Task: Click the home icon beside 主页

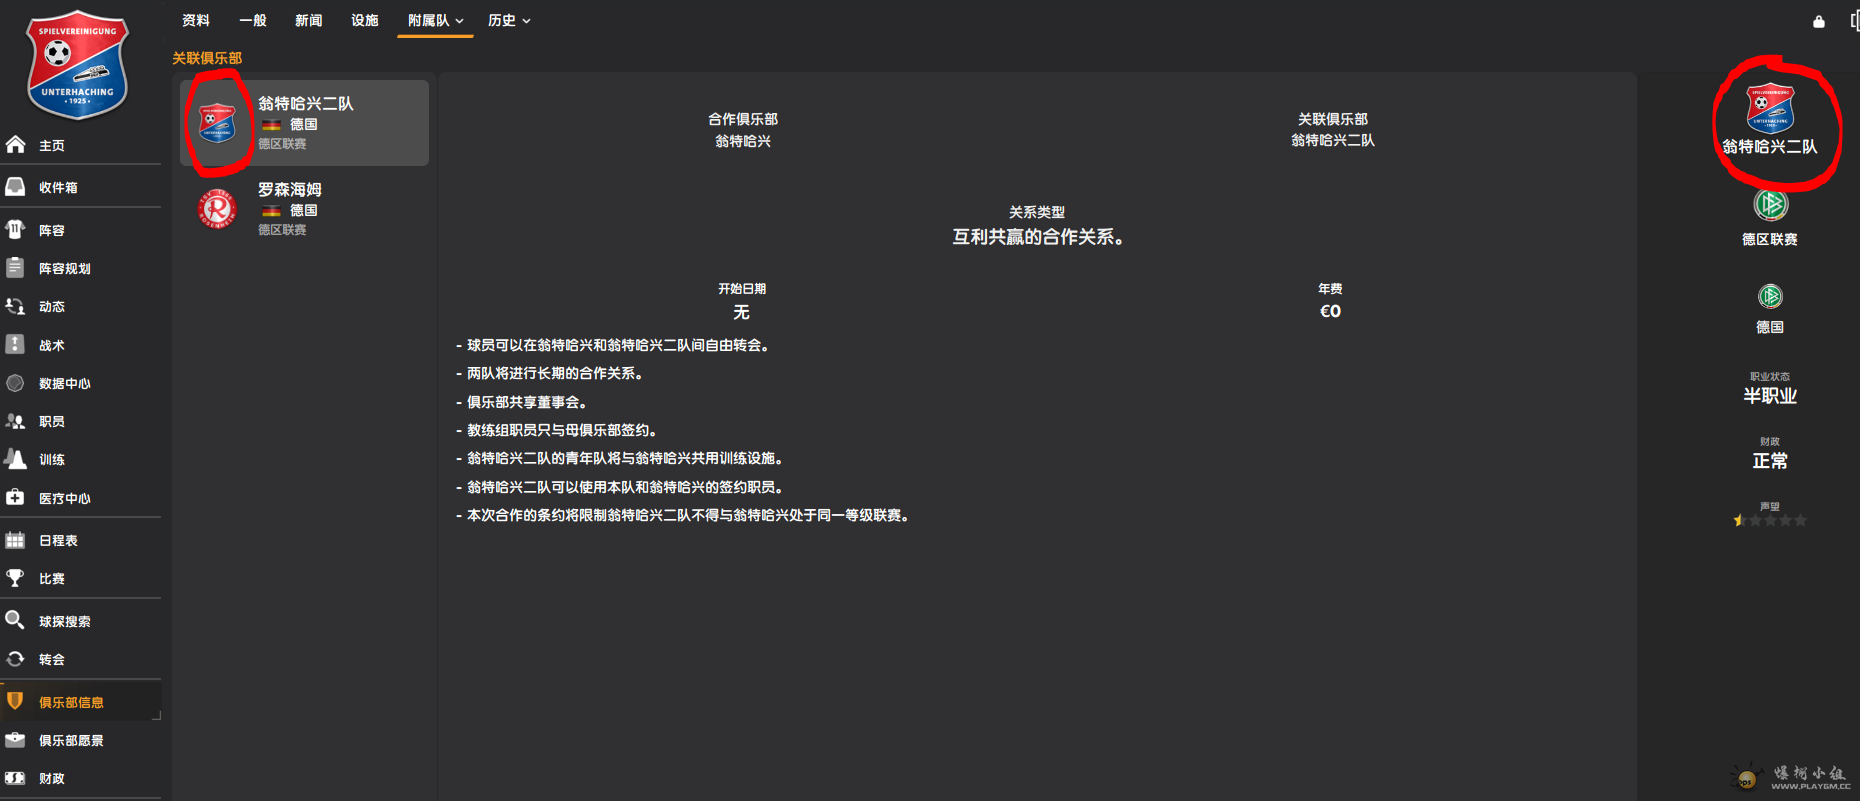Action: 16,145
